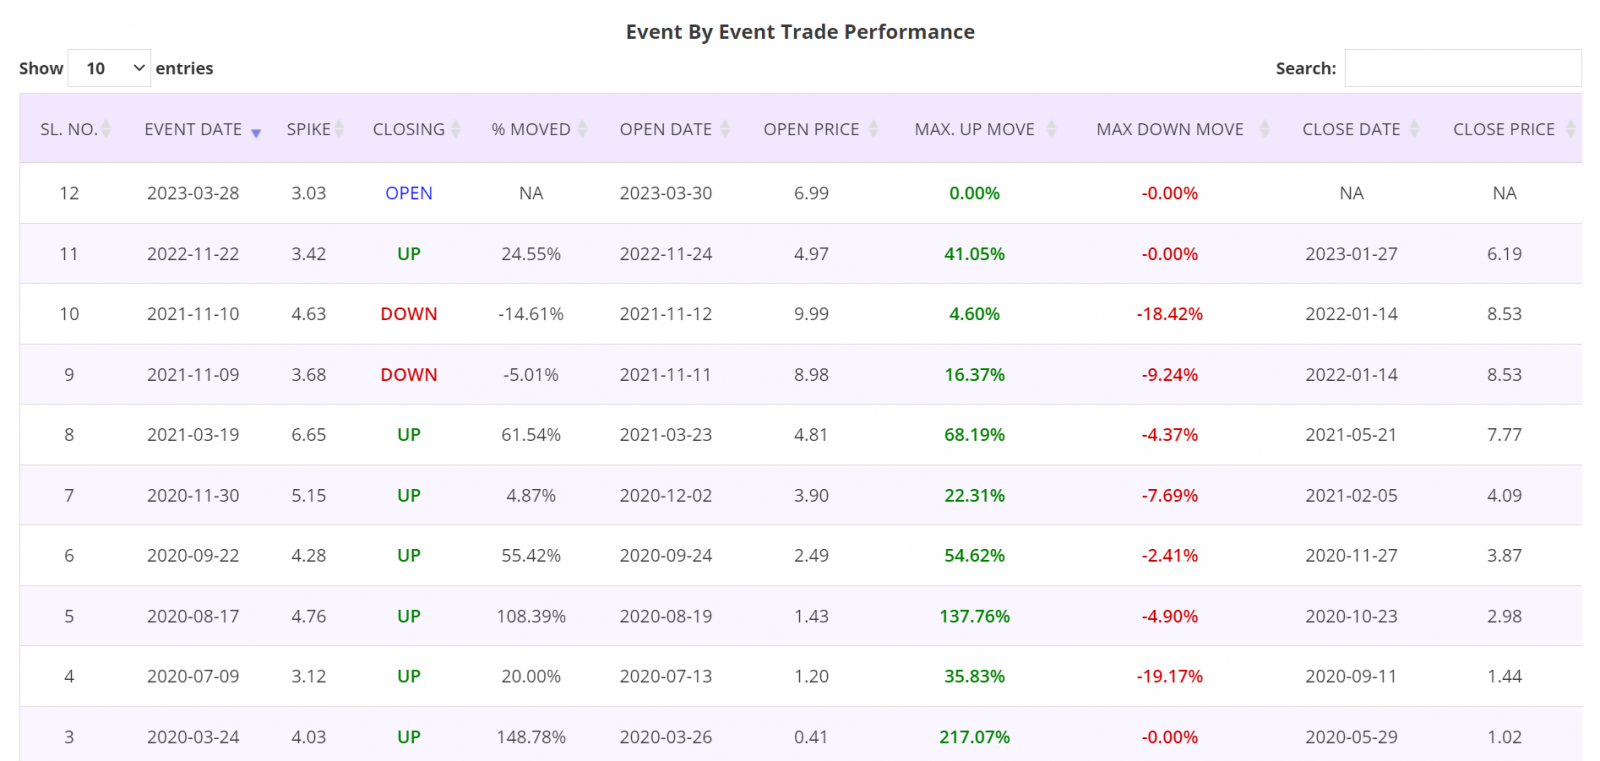Sort by % MOVED arrow icon
The height and width of the screenshot is (761, 1600).
coord(582,129)
